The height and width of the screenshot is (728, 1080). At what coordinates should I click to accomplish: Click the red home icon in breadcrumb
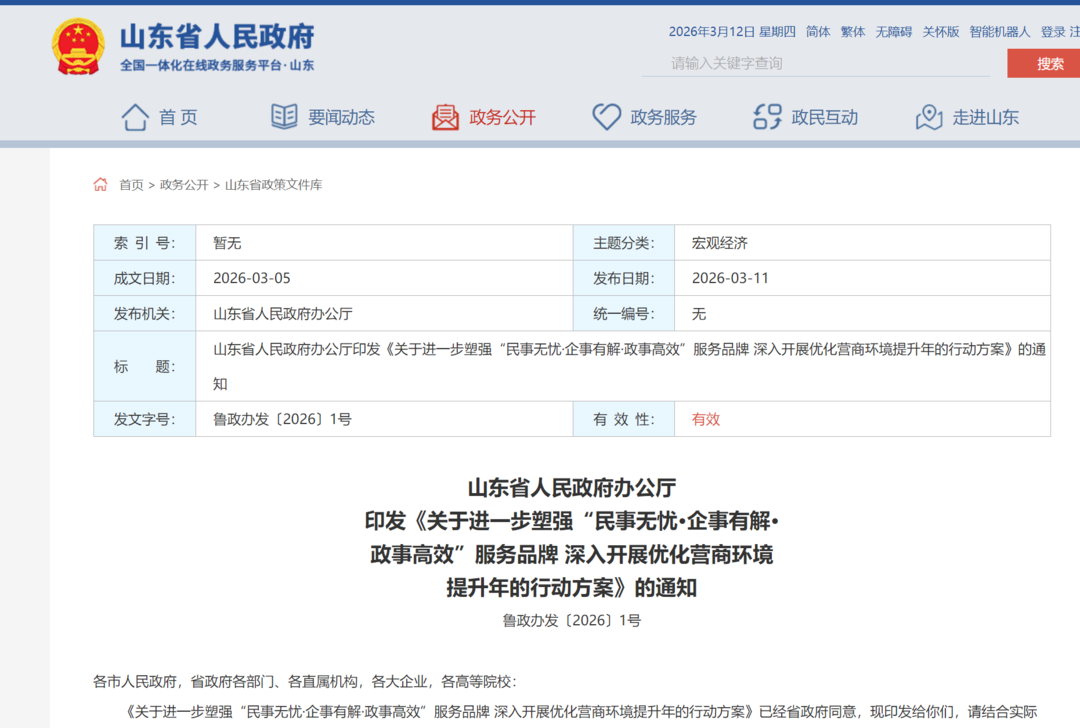[100, 185]
